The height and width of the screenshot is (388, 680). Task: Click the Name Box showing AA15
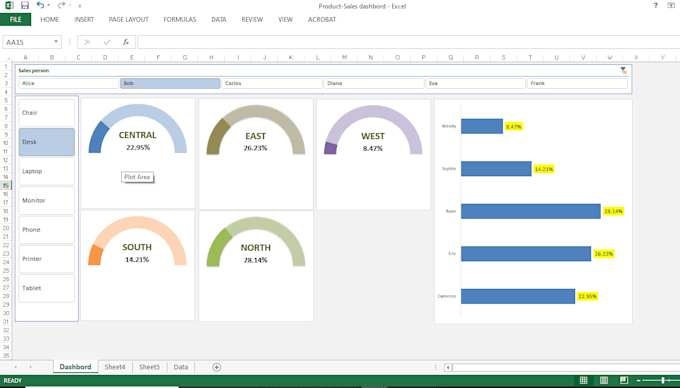[27, 42]
